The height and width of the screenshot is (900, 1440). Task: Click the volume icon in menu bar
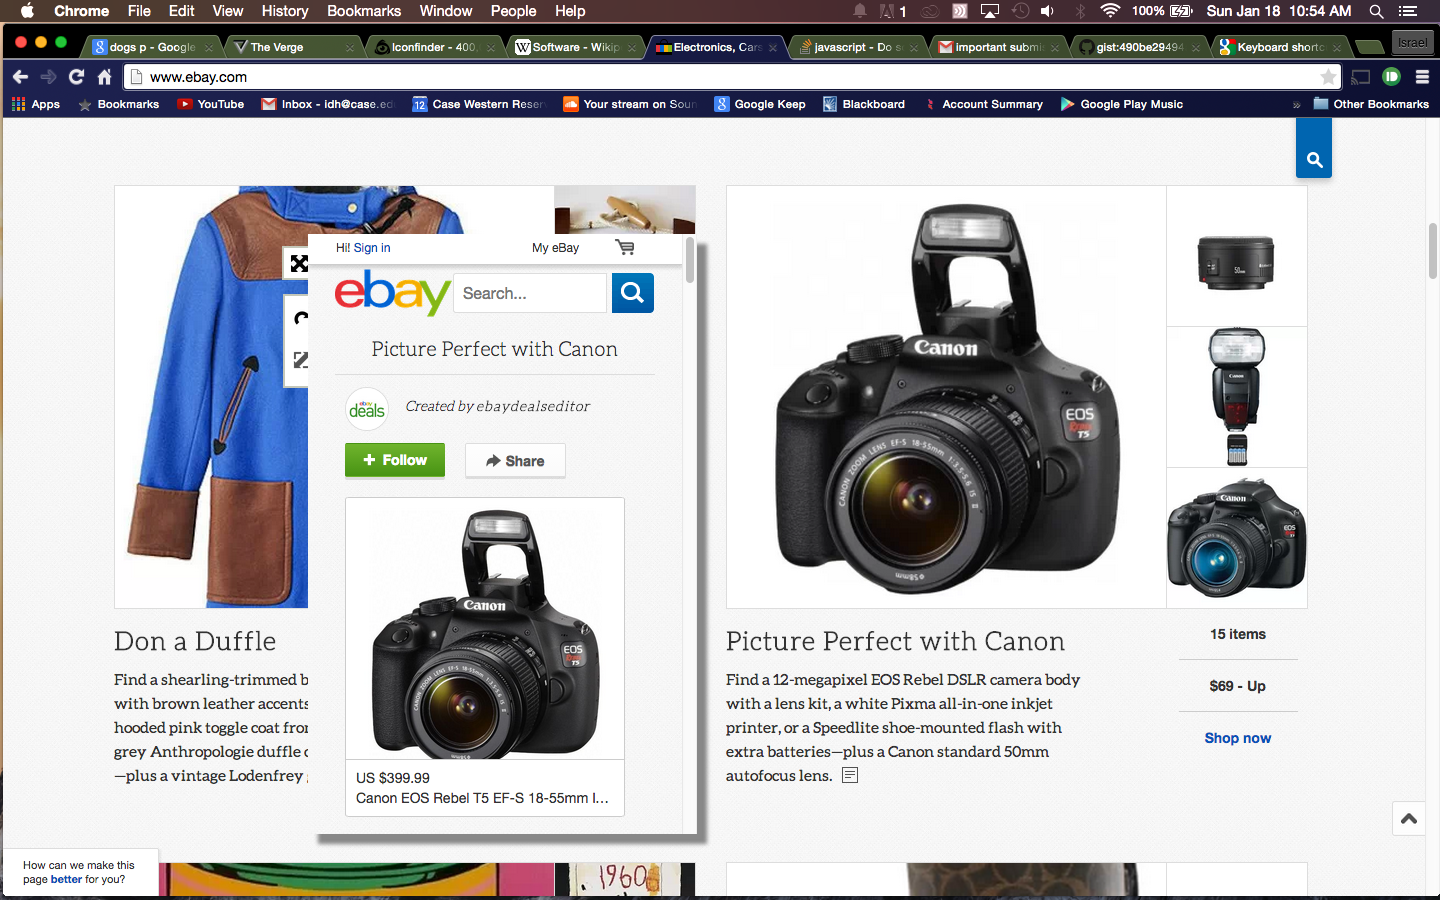[1047, 11]
